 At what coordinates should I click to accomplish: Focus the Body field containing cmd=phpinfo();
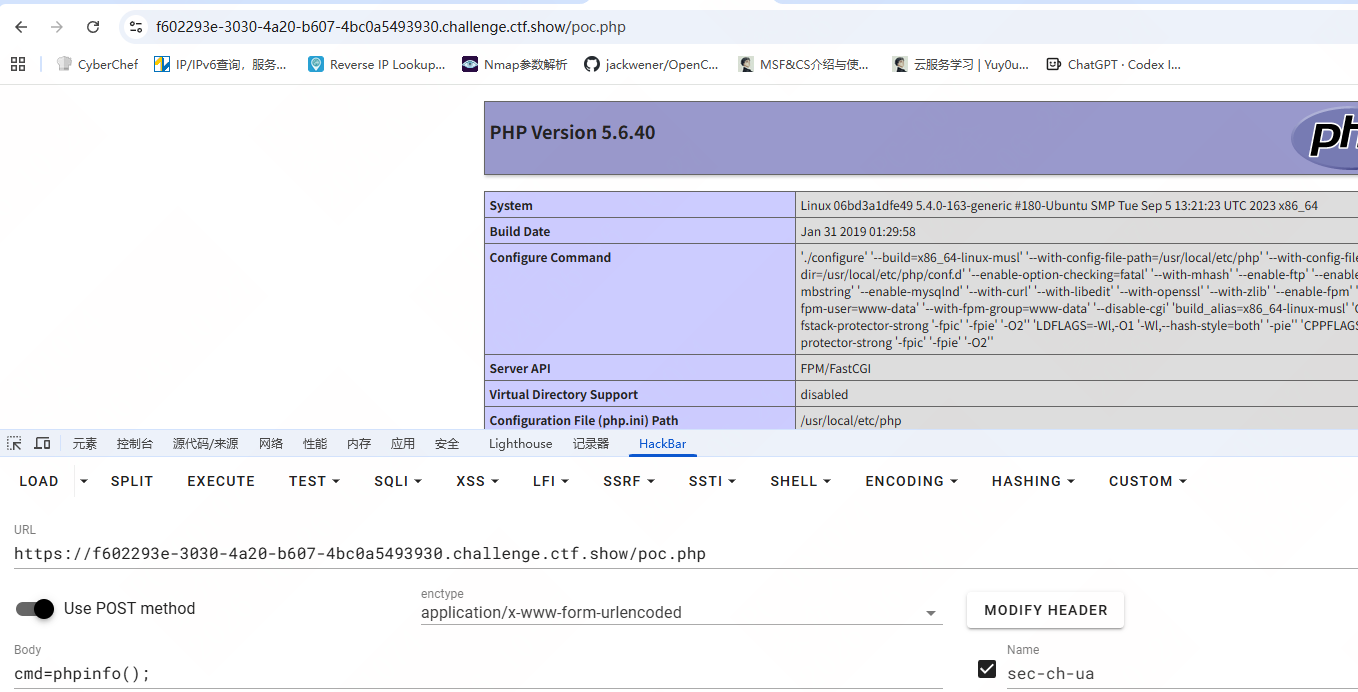point(478,674)
